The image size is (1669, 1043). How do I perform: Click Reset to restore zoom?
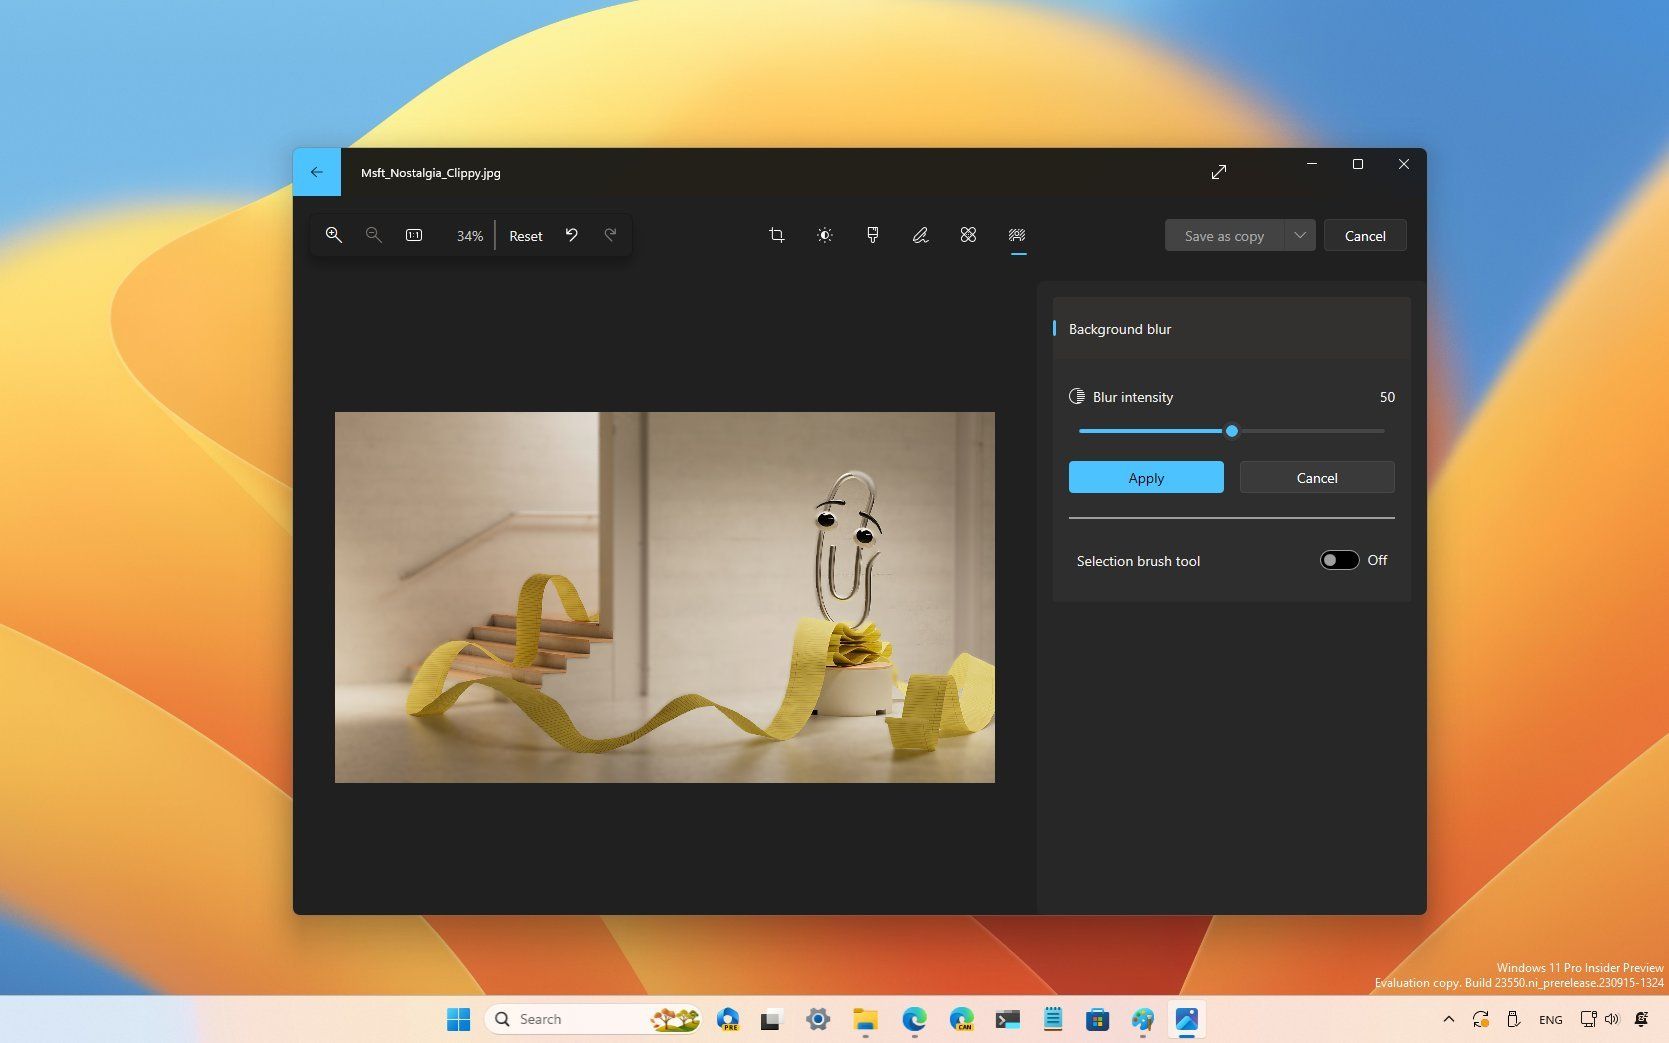point(525,235)
